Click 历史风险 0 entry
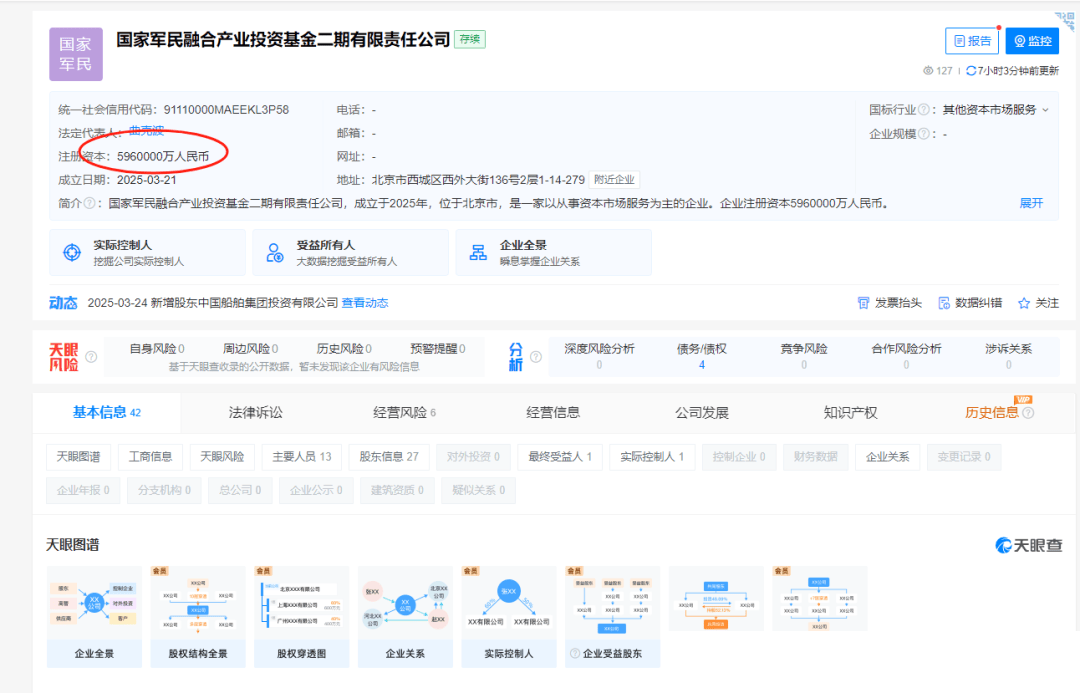Viewport: 1080px width, 693px height. 344,349
